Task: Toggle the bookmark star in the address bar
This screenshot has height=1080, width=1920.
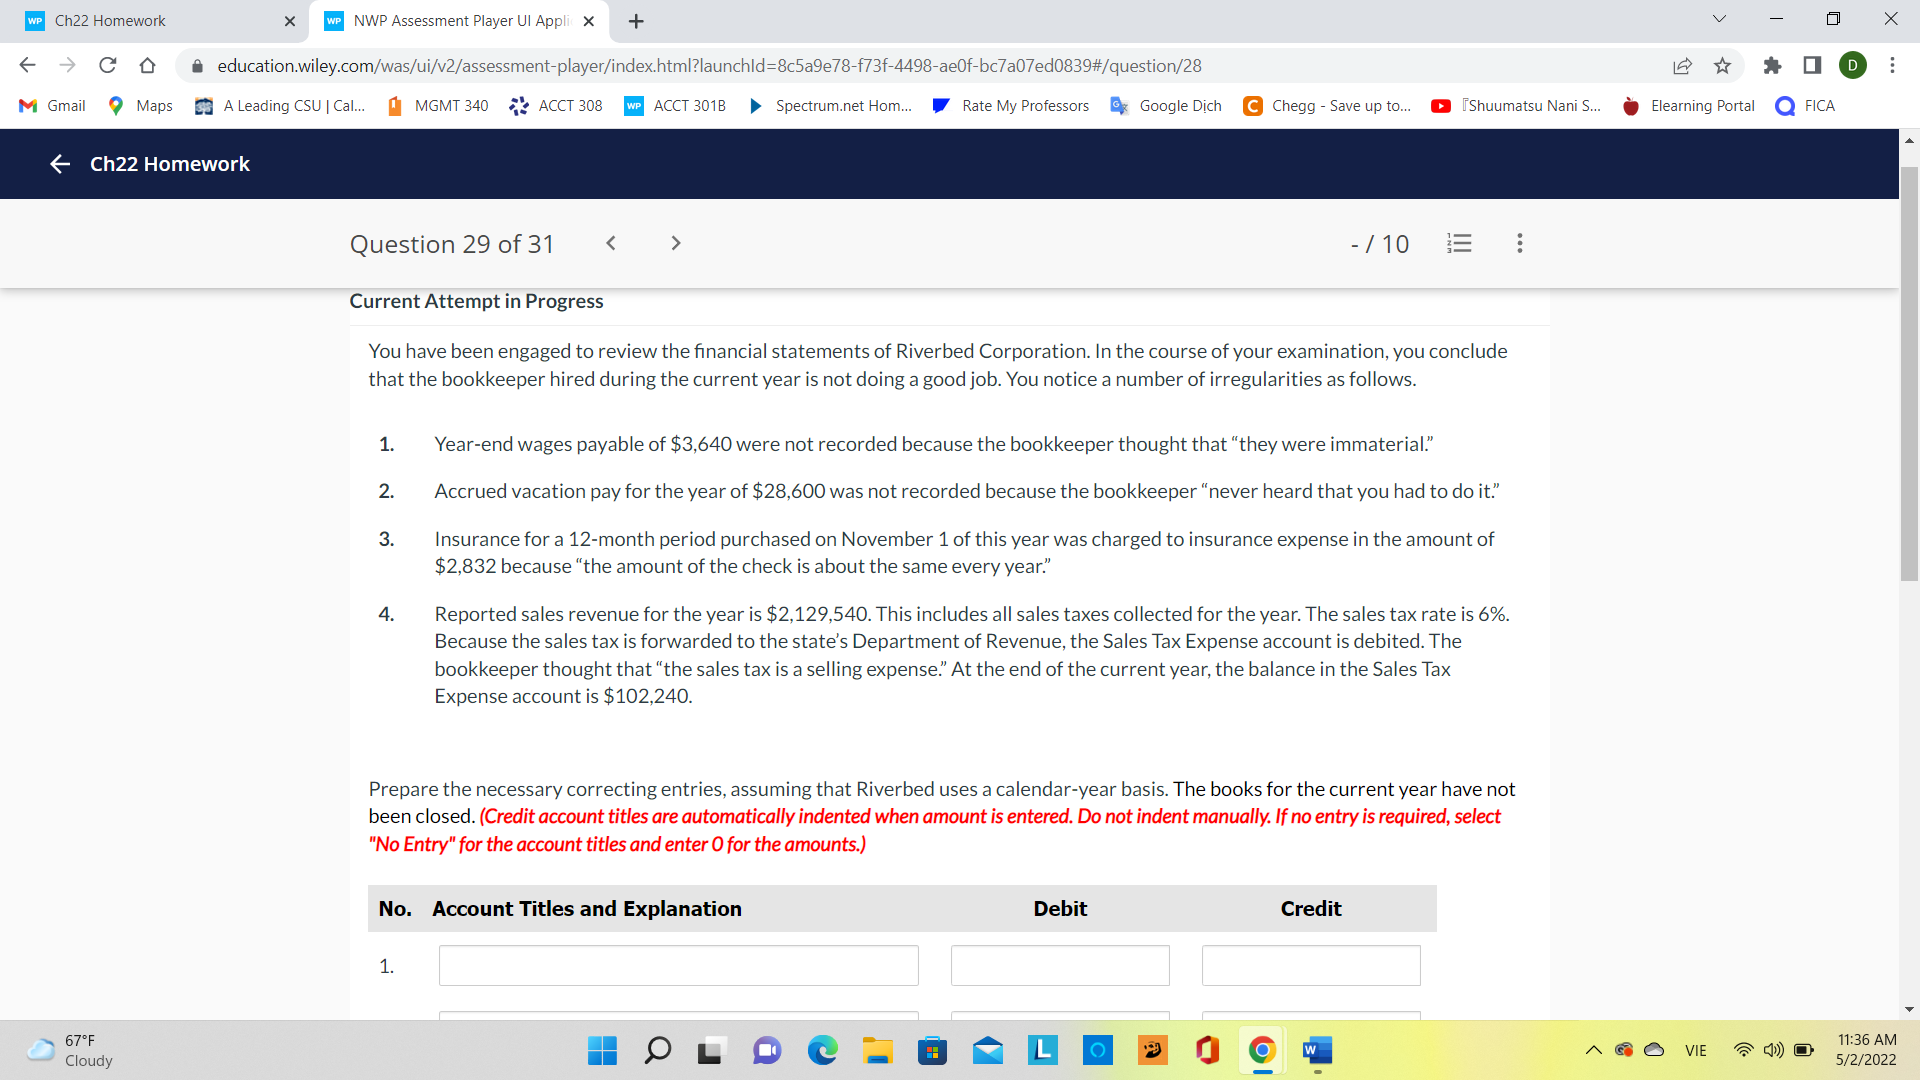Action: [x=1722, y=65]
